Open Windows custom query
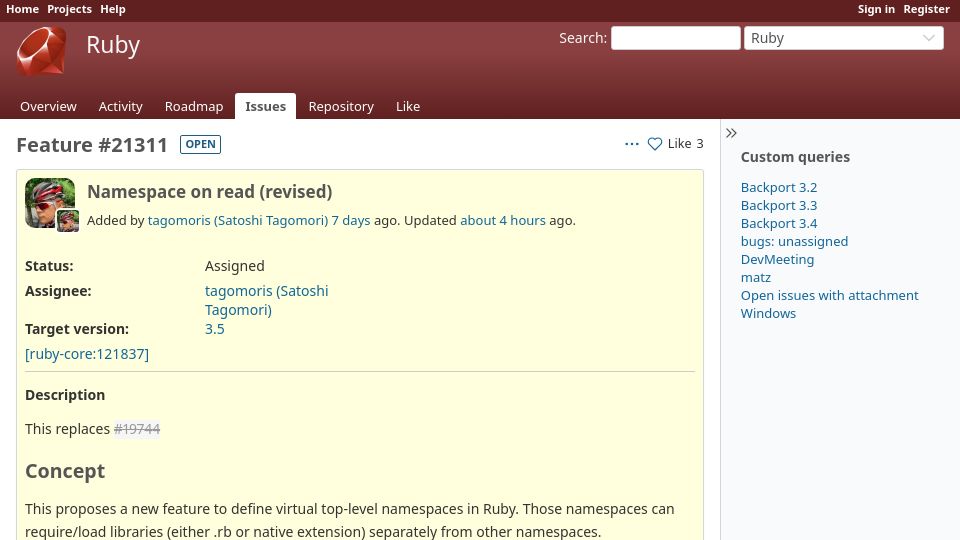 click(768, 313)
